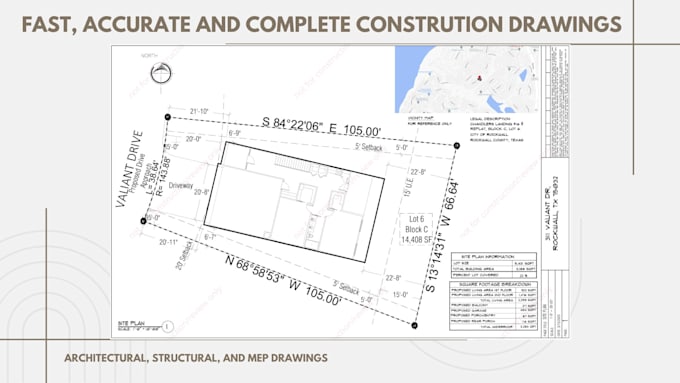
Task: Click the northeast property corner point
Action: 457,146
